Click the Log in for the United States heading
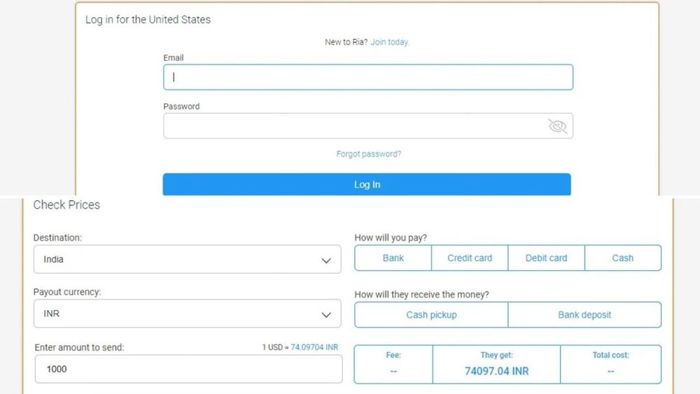The image size is (700, 394). click(x=148, y=20)
